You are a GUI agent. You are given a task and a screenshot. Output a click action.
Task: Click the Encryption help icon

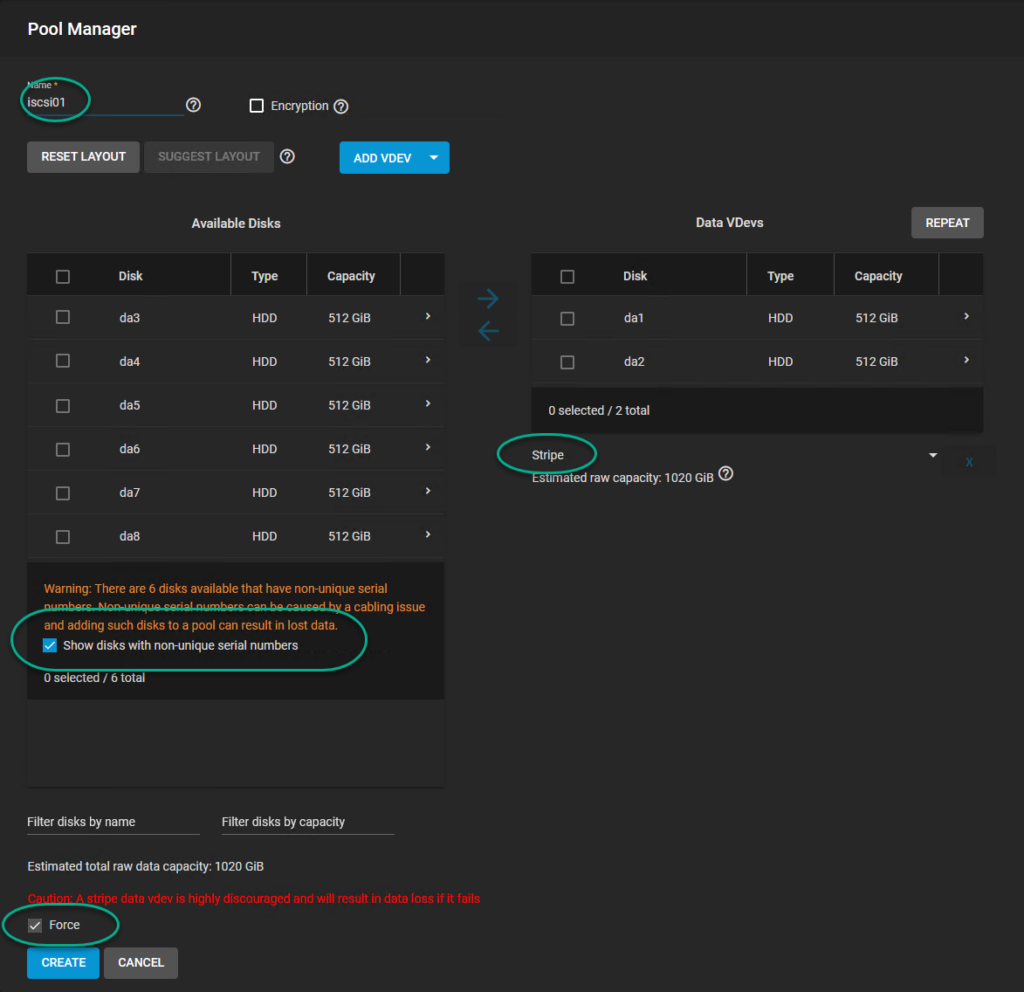[341, 106]
